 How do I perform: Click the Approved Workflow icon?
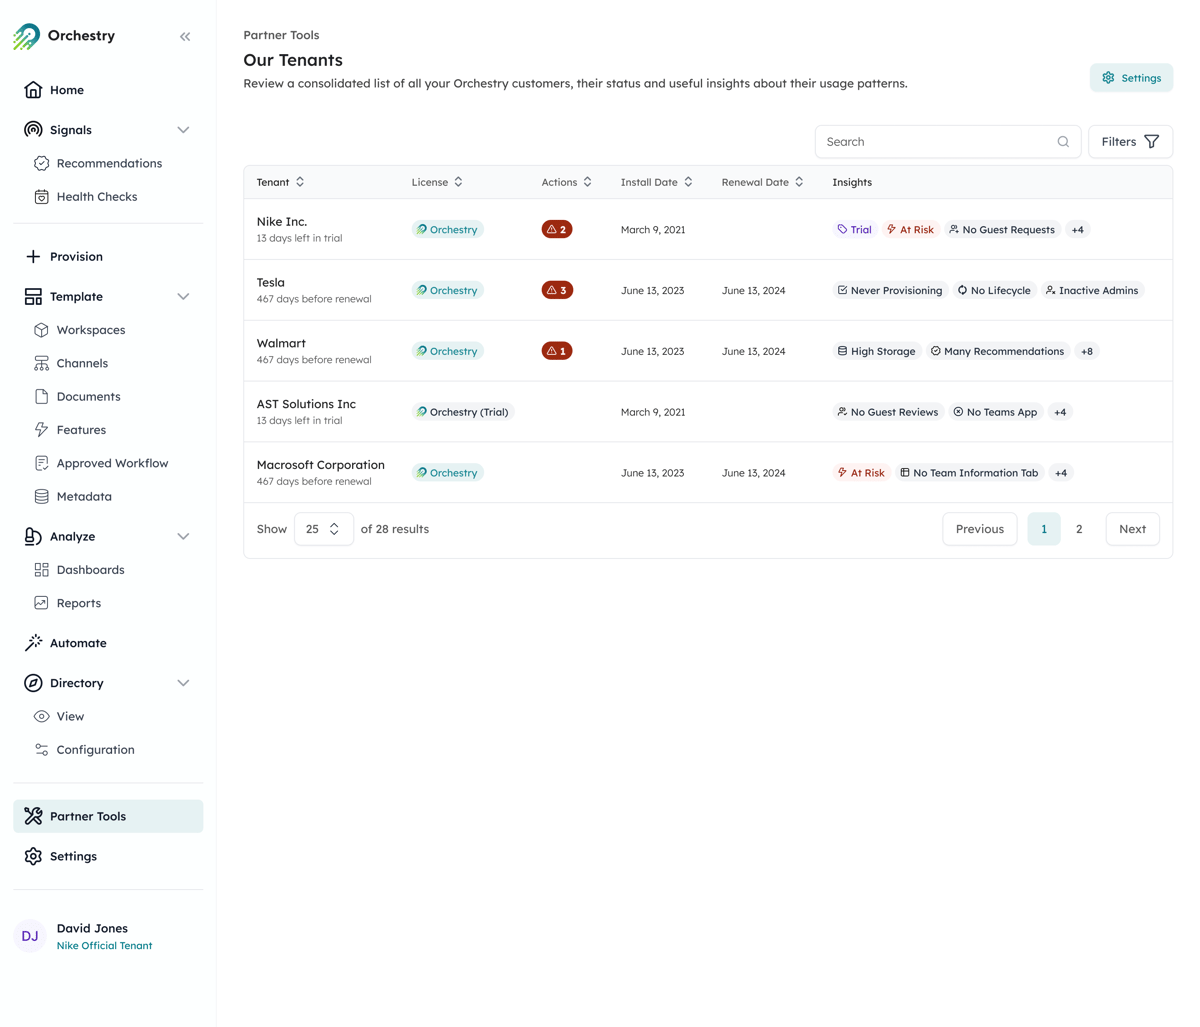click(41, 463)
